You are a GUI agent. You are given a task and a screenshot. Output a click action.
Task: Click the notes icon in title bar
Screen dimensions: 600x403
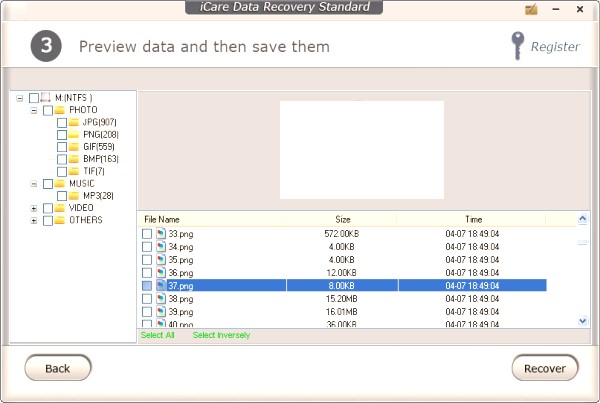[x=532, y=10]
